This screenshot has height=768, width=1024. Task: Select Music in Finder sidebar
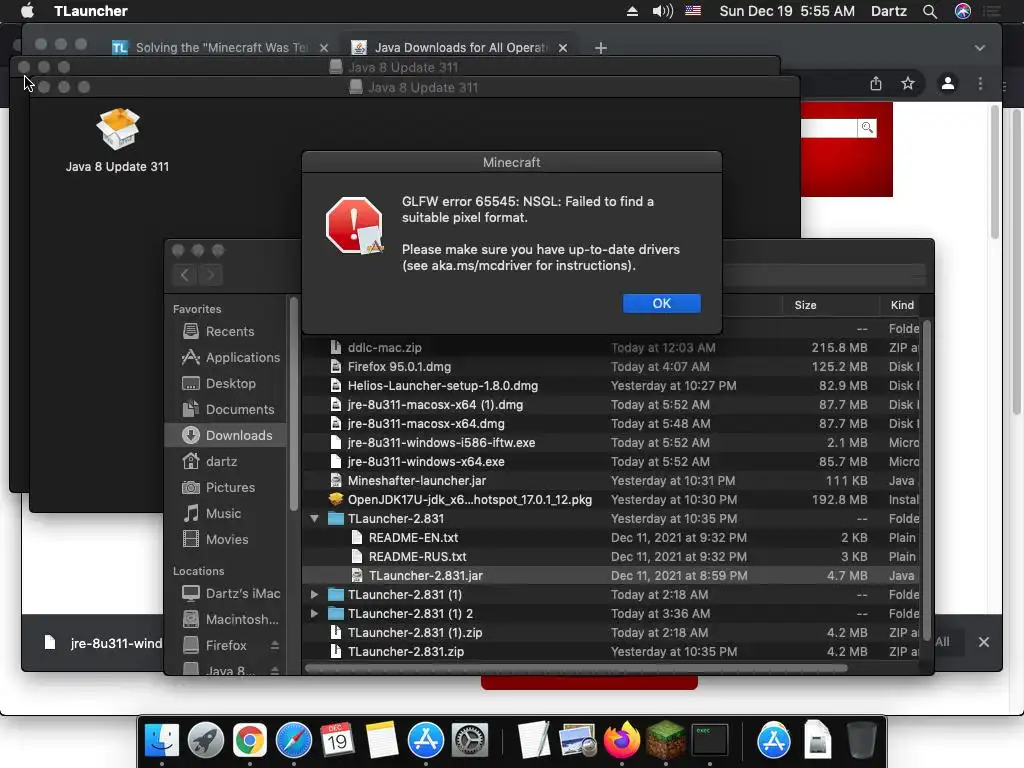pyautogui.click(x=225, y=513)
